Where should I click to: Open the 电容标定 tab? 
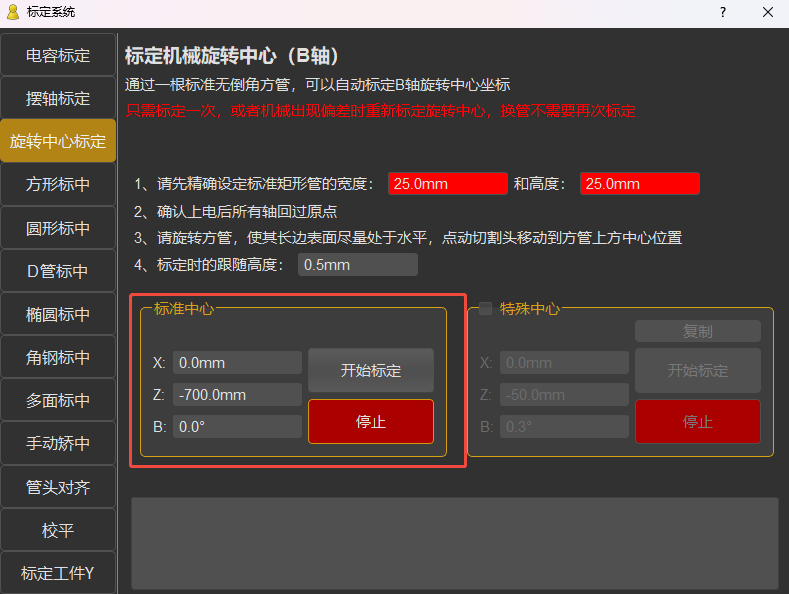[x=58, y=55]
